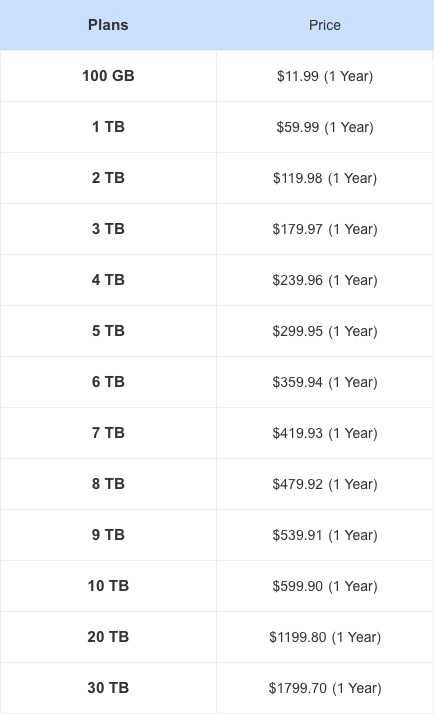This screenshot has width=434, height=714.
Task: Select the 5 TB plan cell
Action: coord(108,331)
